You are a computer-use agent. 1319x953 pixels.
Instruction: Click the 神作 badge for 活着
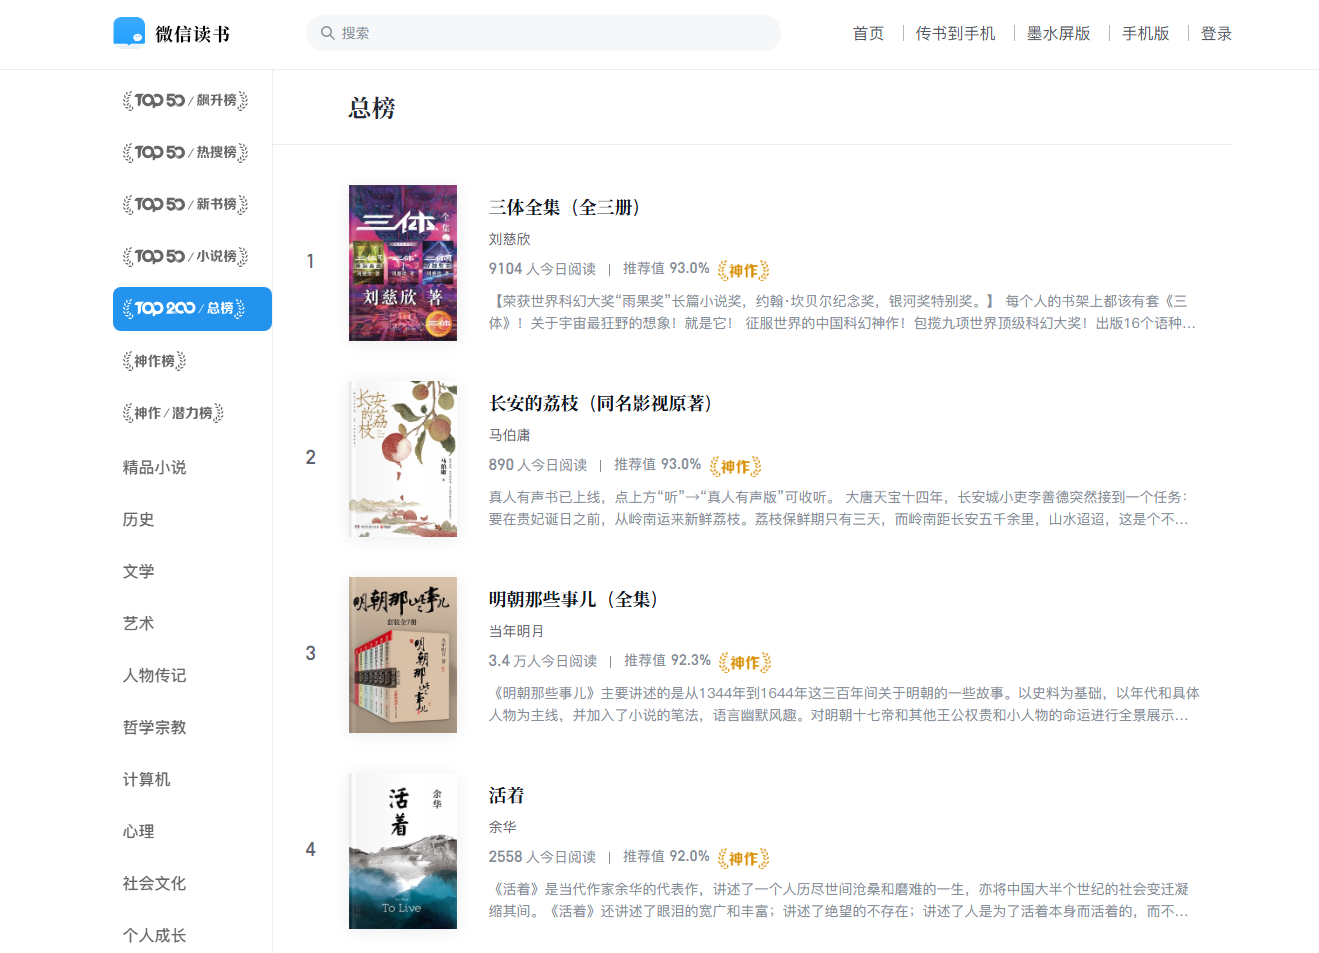tap(743, 858)
